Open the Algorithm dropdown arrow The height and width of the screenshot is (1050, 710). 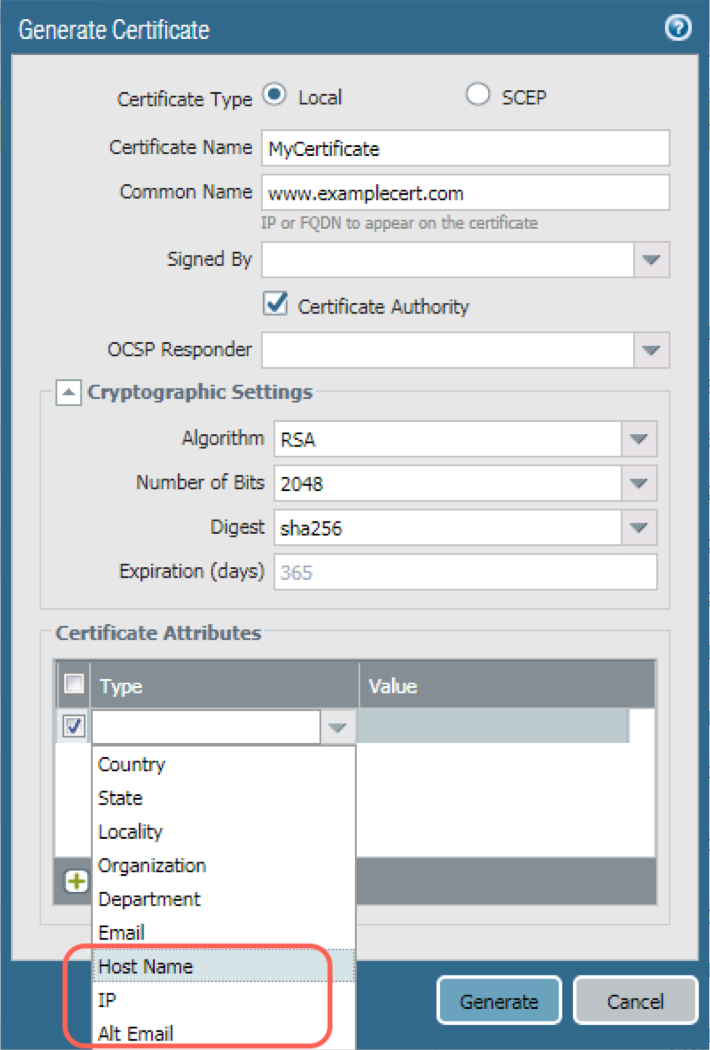pyautogui.click(x=638, y=439)
